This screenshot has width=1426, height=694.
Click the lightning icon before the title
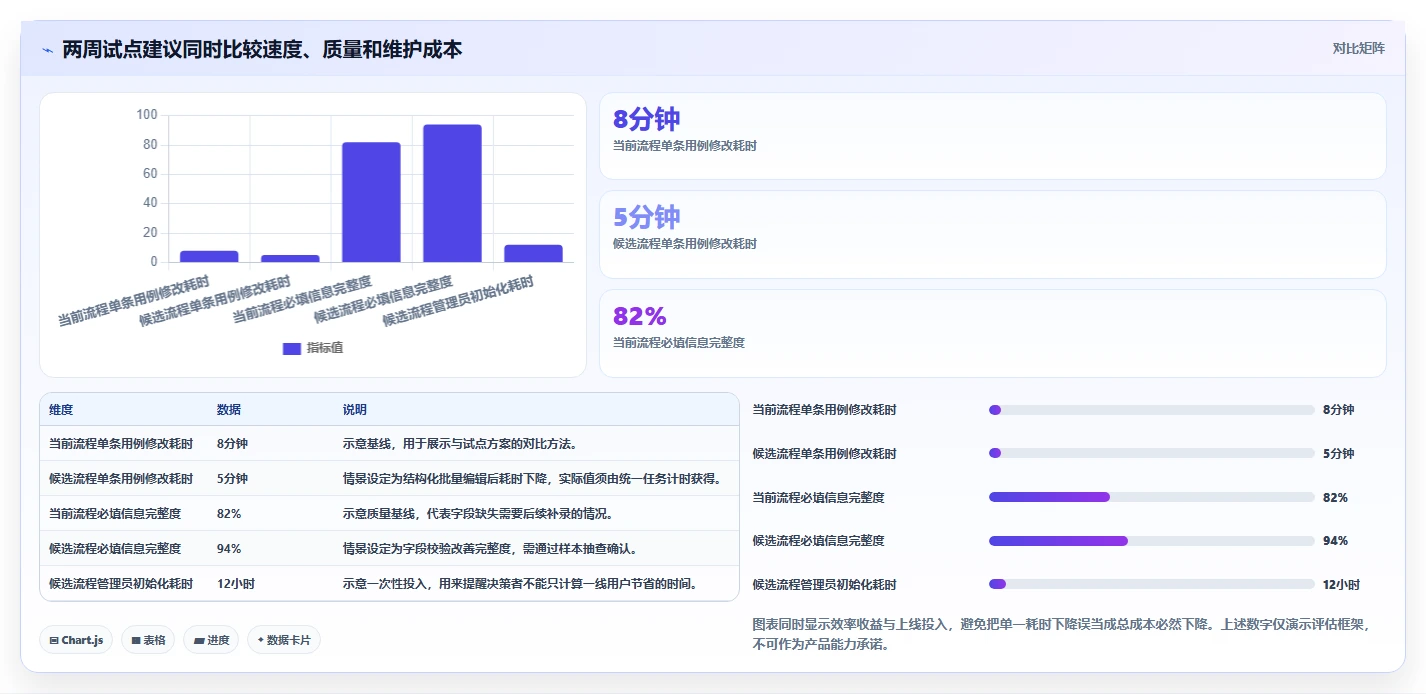(x=47, y=49)
